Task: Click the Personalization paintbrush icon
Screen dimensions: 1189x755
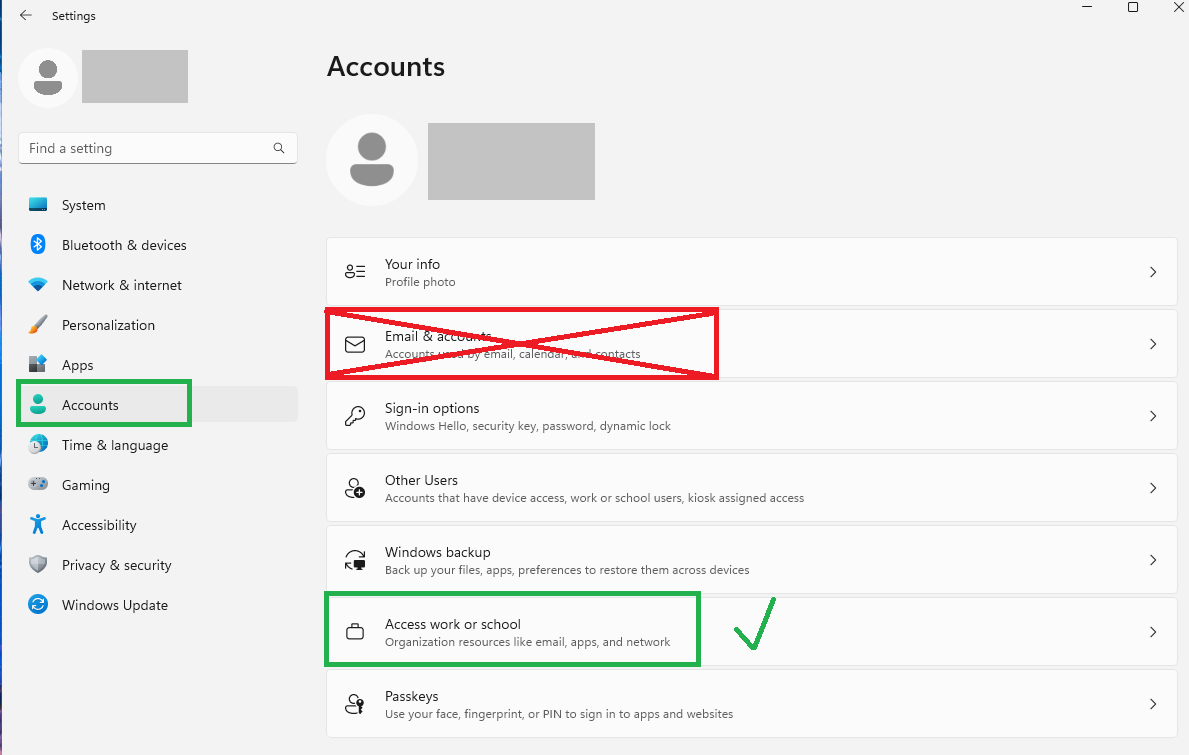Action: pyautogui.click(x=38, y=324)
